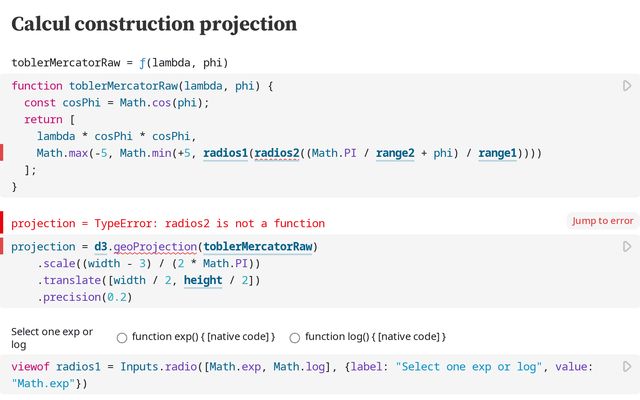Click the Calcul construction projection heading
This screenshot has height=400, width=640.
[154, 24]
